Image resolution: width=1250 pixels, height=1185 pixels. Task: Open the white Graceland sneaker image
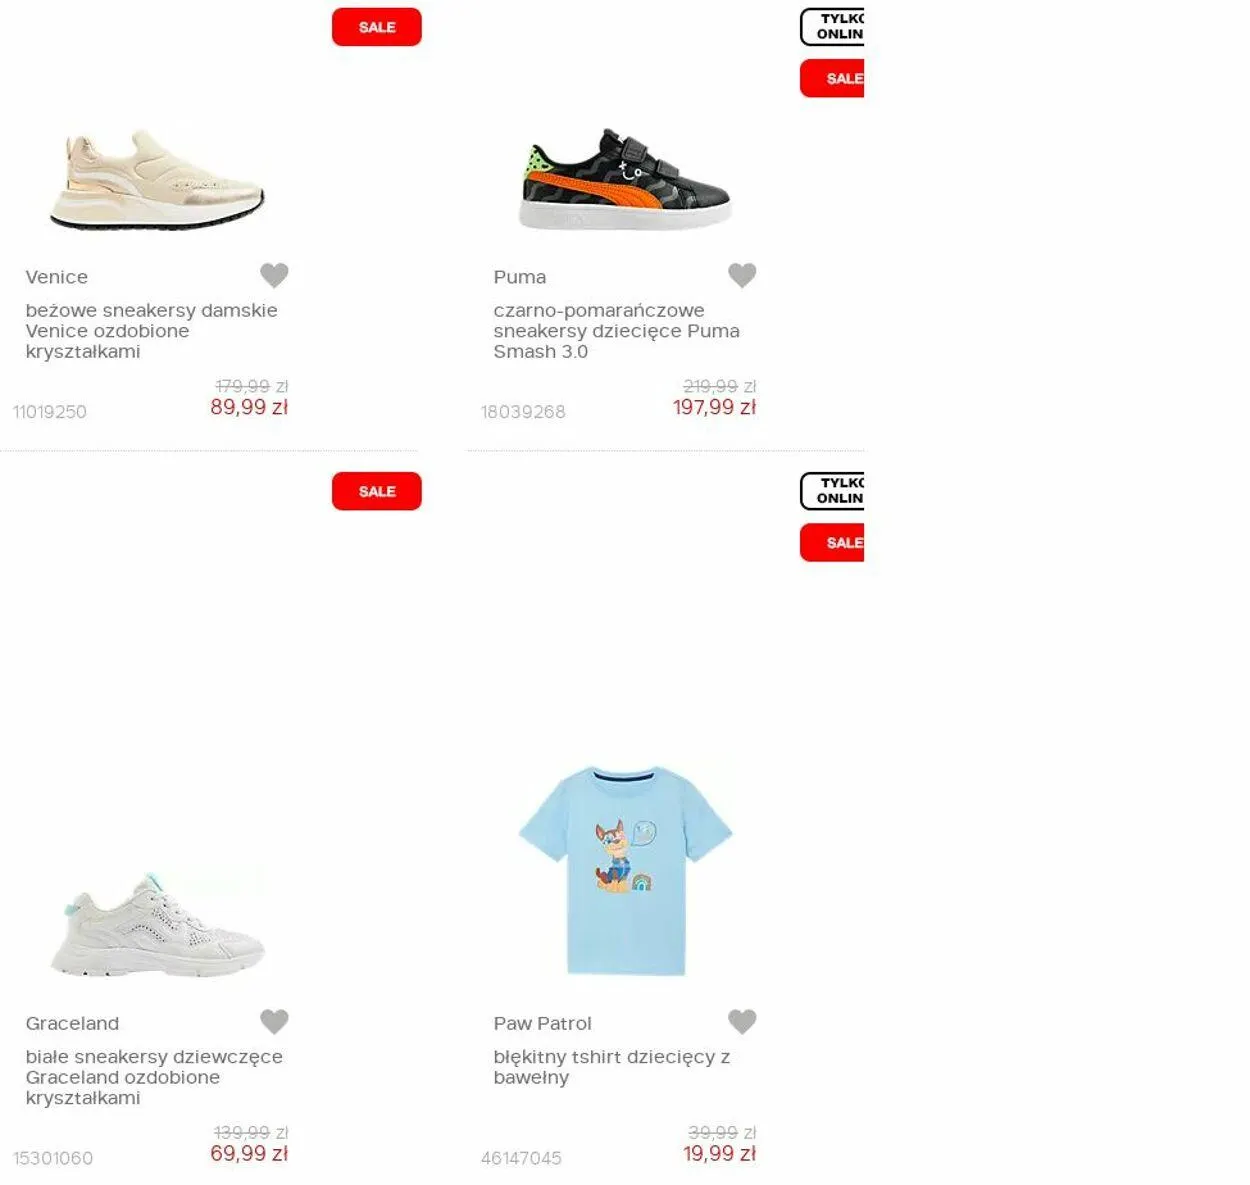point(157,924)
